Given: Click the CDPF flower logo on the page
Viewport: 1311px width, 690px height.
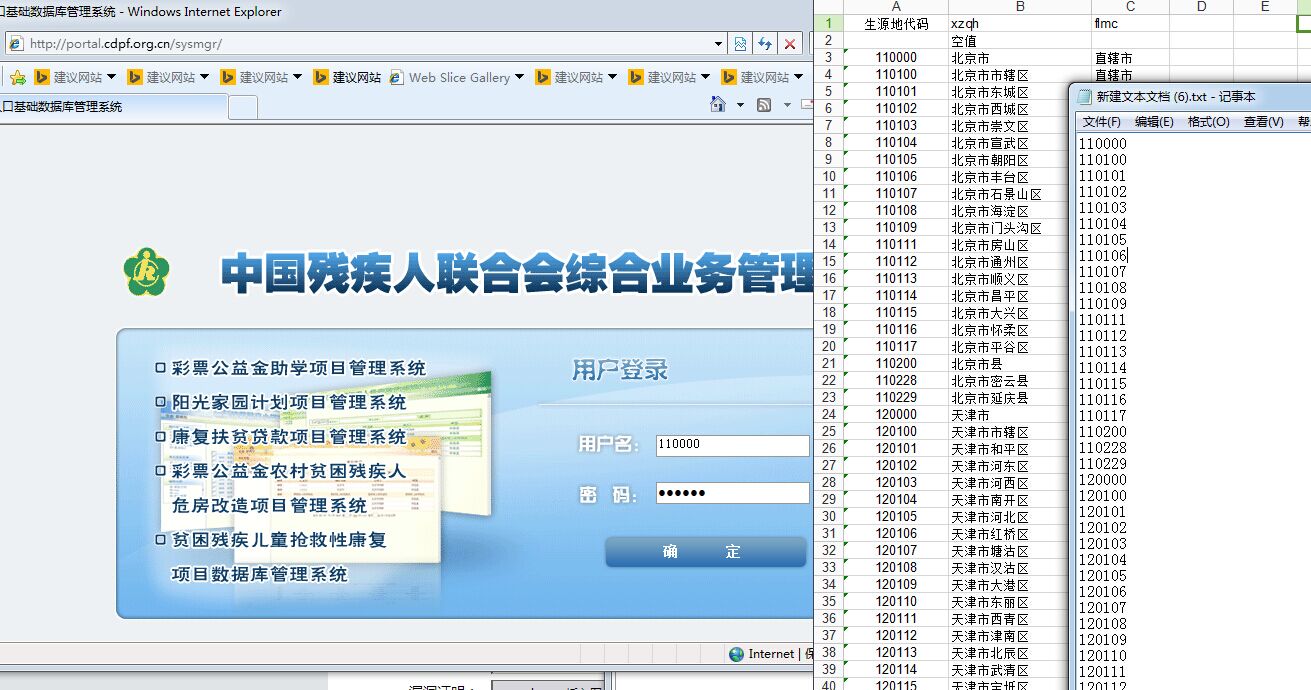Looking at the screenshot, I should click(145, 271).
